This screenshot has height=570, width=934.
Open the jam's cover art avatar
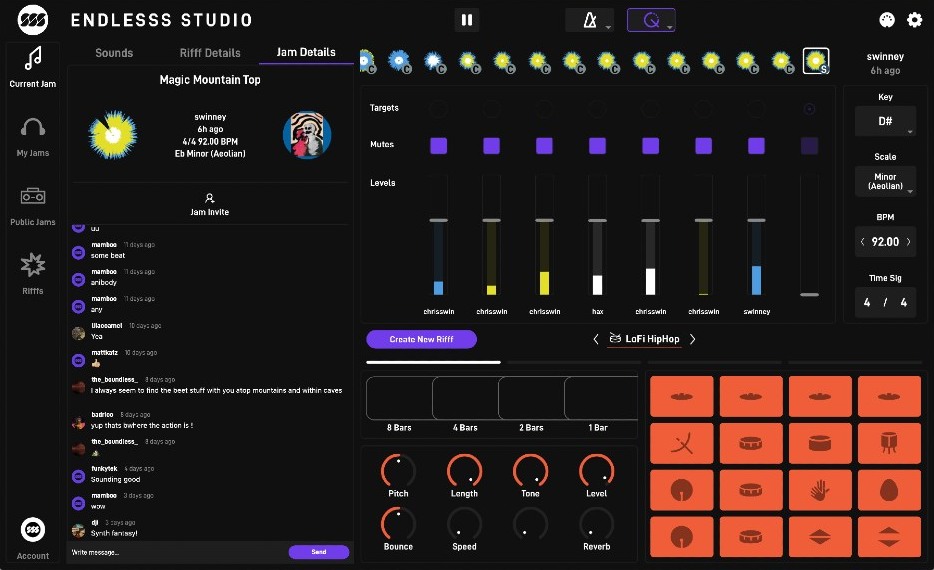pos(307,135)
